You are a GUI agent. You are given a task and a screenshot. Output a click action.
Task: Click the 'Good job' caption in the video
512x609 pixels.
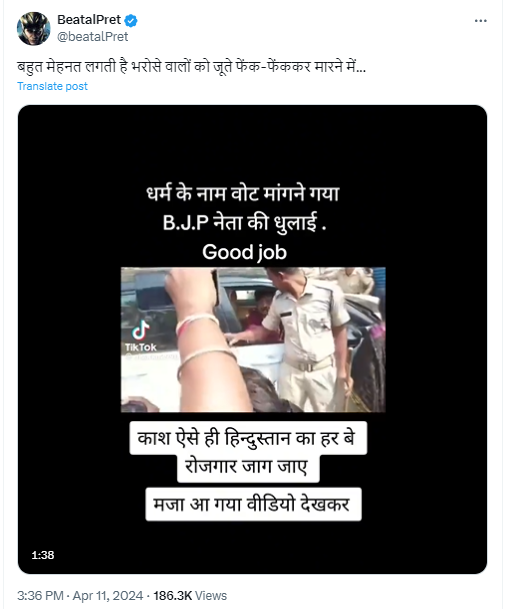[244, 252]
